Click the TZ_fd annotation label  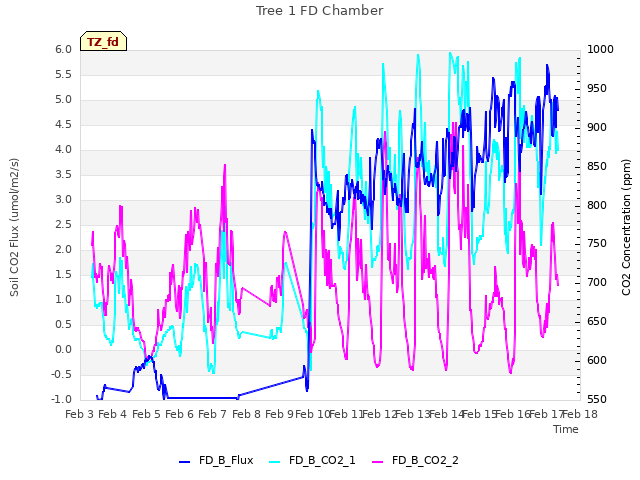pyautogui.click(x=103, y=42)
